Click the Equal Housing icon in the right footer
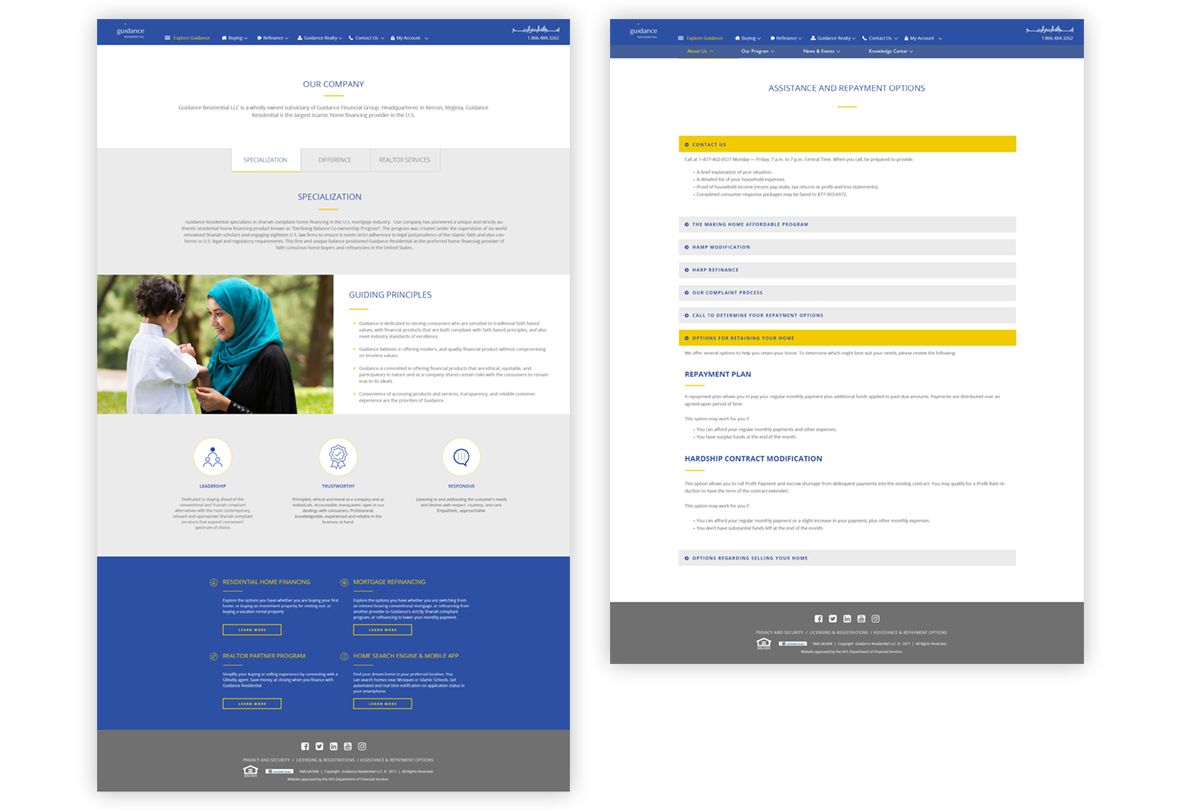The image size is (1200, 810). click(x=764, y=643)
